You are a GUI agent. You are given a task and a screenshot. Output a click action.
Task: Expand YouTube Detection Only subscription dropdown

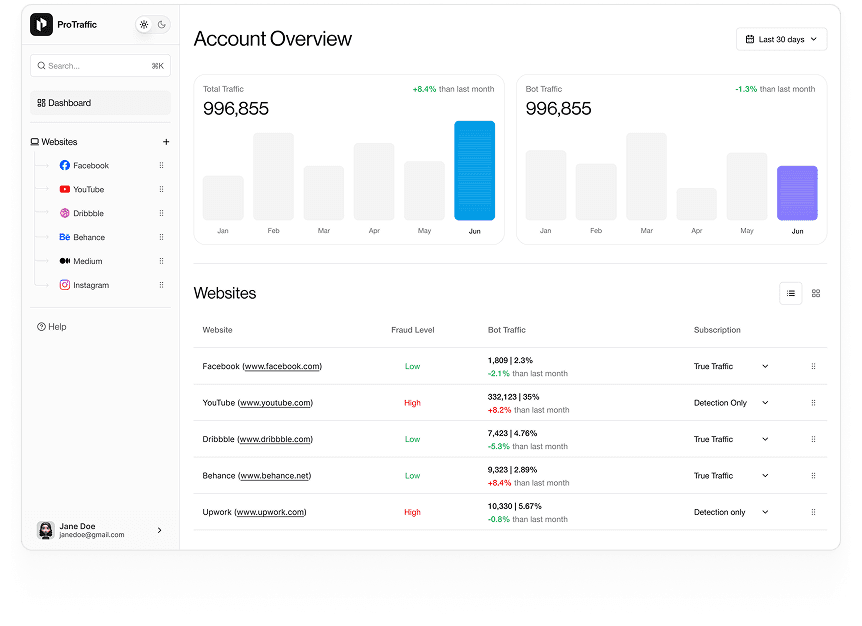click(x=765, y=403)
